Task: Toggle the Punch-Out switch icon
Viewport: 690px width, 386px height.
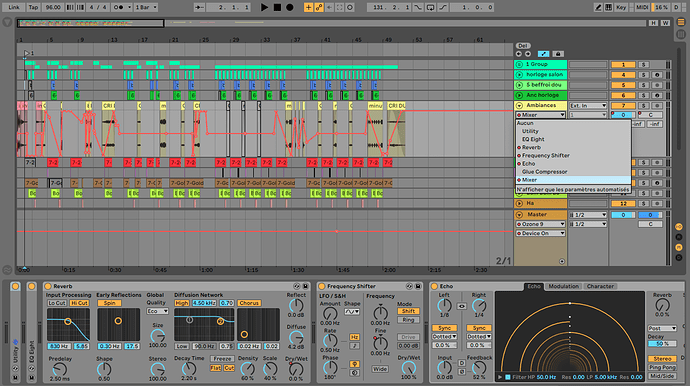Action: tap(442, 7)
